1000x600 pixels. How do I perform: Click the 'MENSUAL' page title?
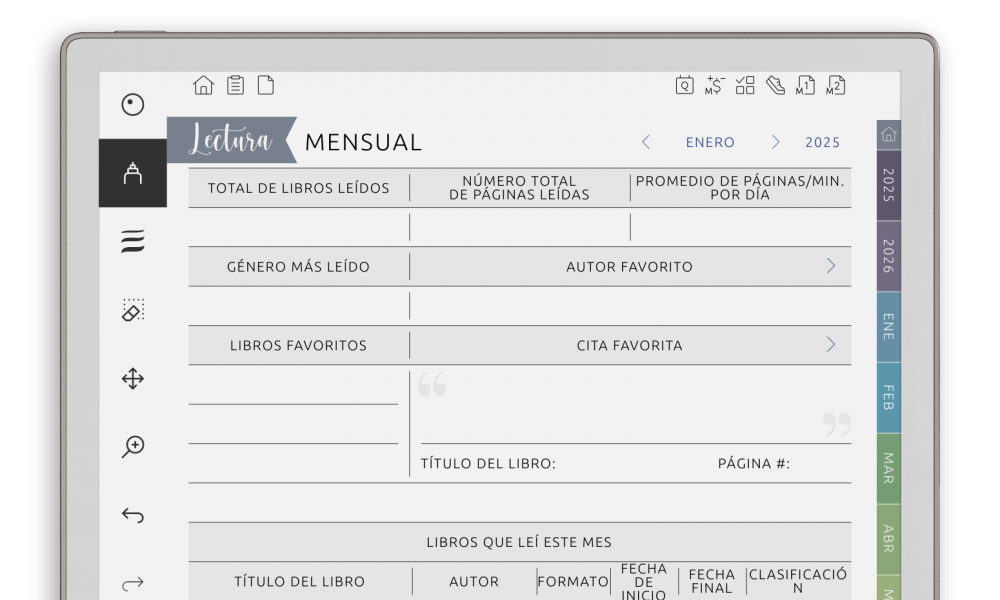363,142
